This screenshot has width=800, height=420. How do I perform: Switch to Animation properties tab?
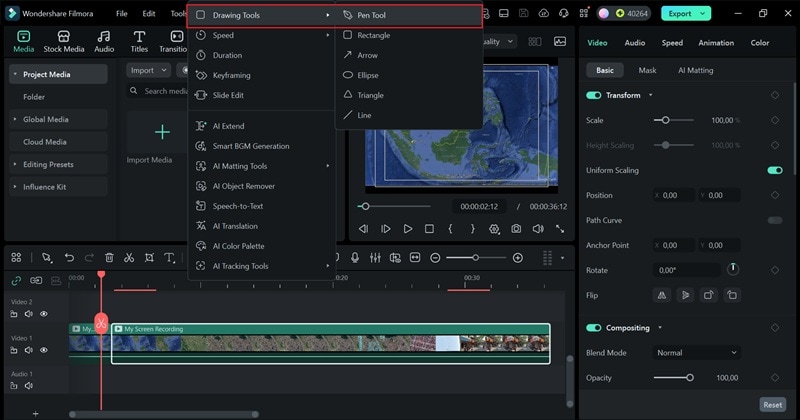coord(716,43)
